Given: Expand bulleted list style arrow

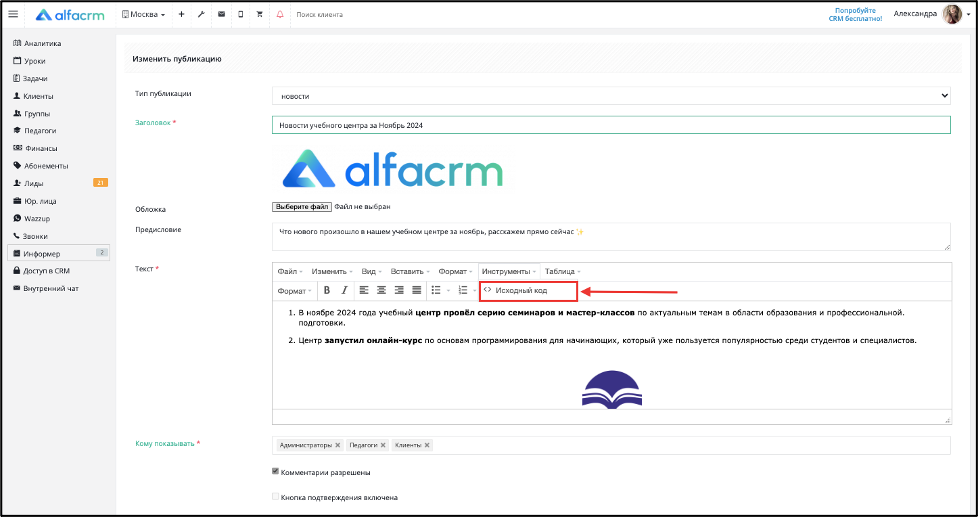Looking at the screenshot, I should click(x=448, y=291).
